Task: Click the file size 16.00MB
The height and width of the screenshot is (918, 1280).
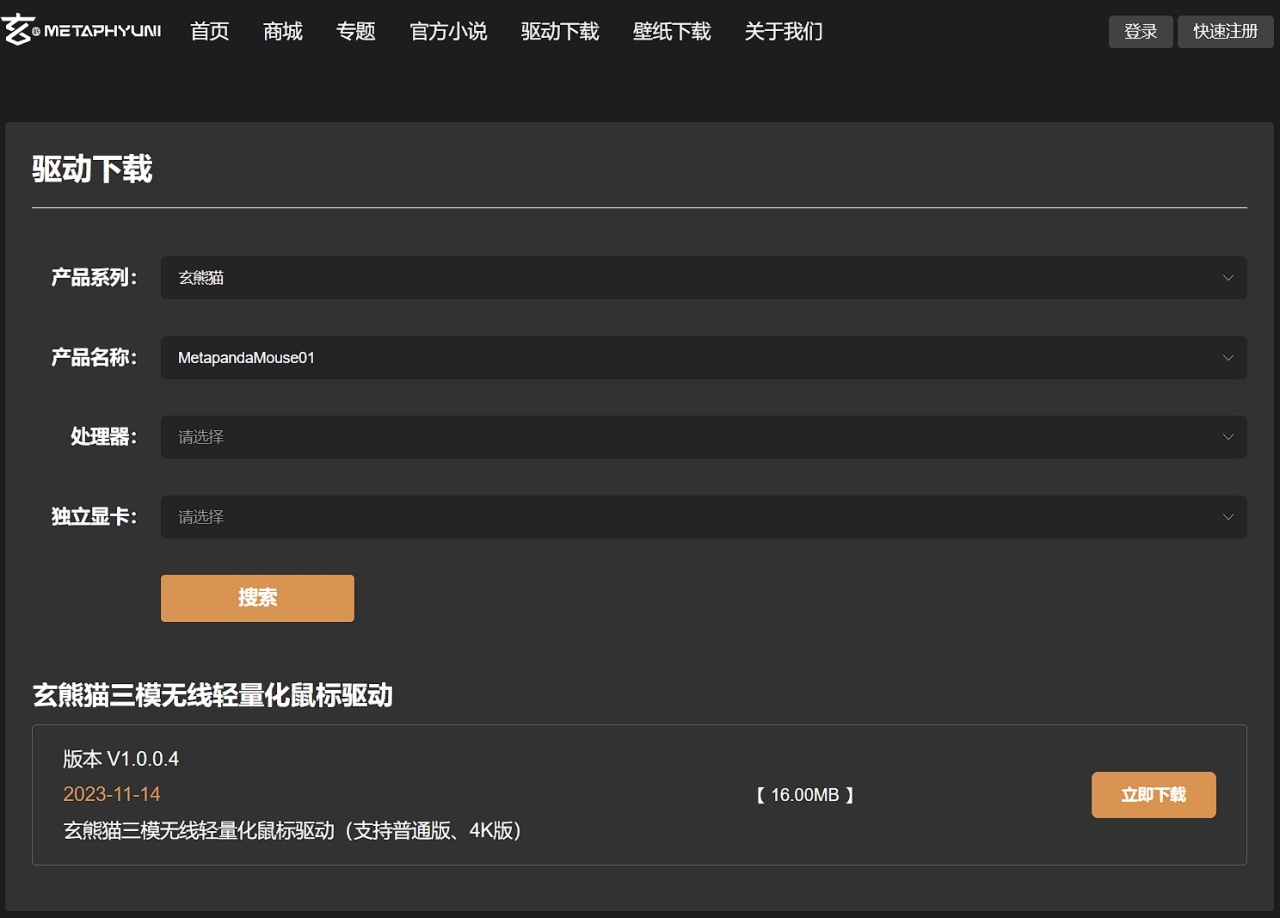Action: point(805,795)
